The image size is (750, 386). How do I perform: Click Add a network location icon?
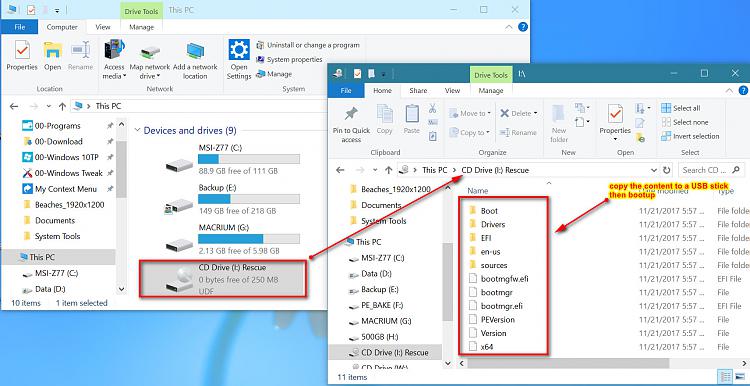tap(195, 51)
